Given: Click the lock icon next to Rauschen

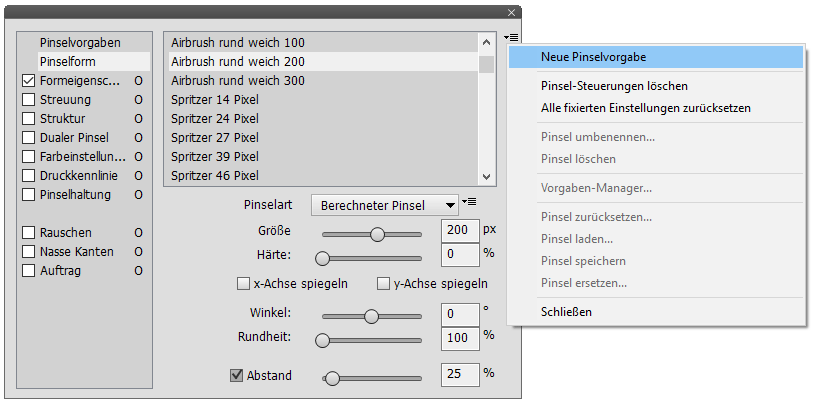Looking at the screenshot, I should [x=139, y=233].
